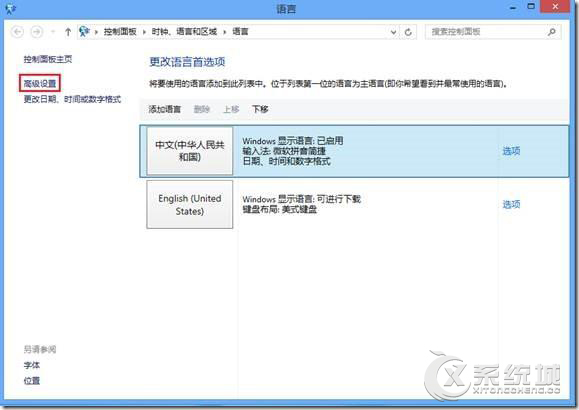Image resolution: width=579 pixels, height=410 pixels.
Task: Open 高级设置 in the sidebar
Action: [x=40, y=84]
